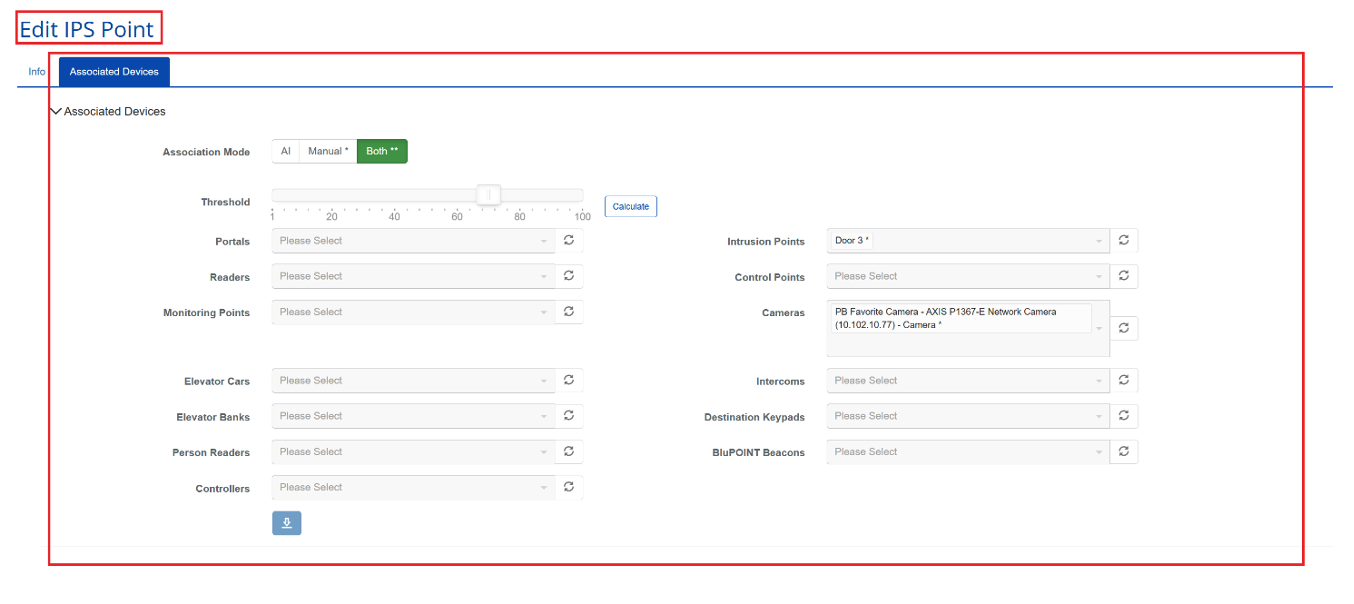This screenshot has height=604, width=1354.
Task: Select the Both association mode
Action: [382, 151]
